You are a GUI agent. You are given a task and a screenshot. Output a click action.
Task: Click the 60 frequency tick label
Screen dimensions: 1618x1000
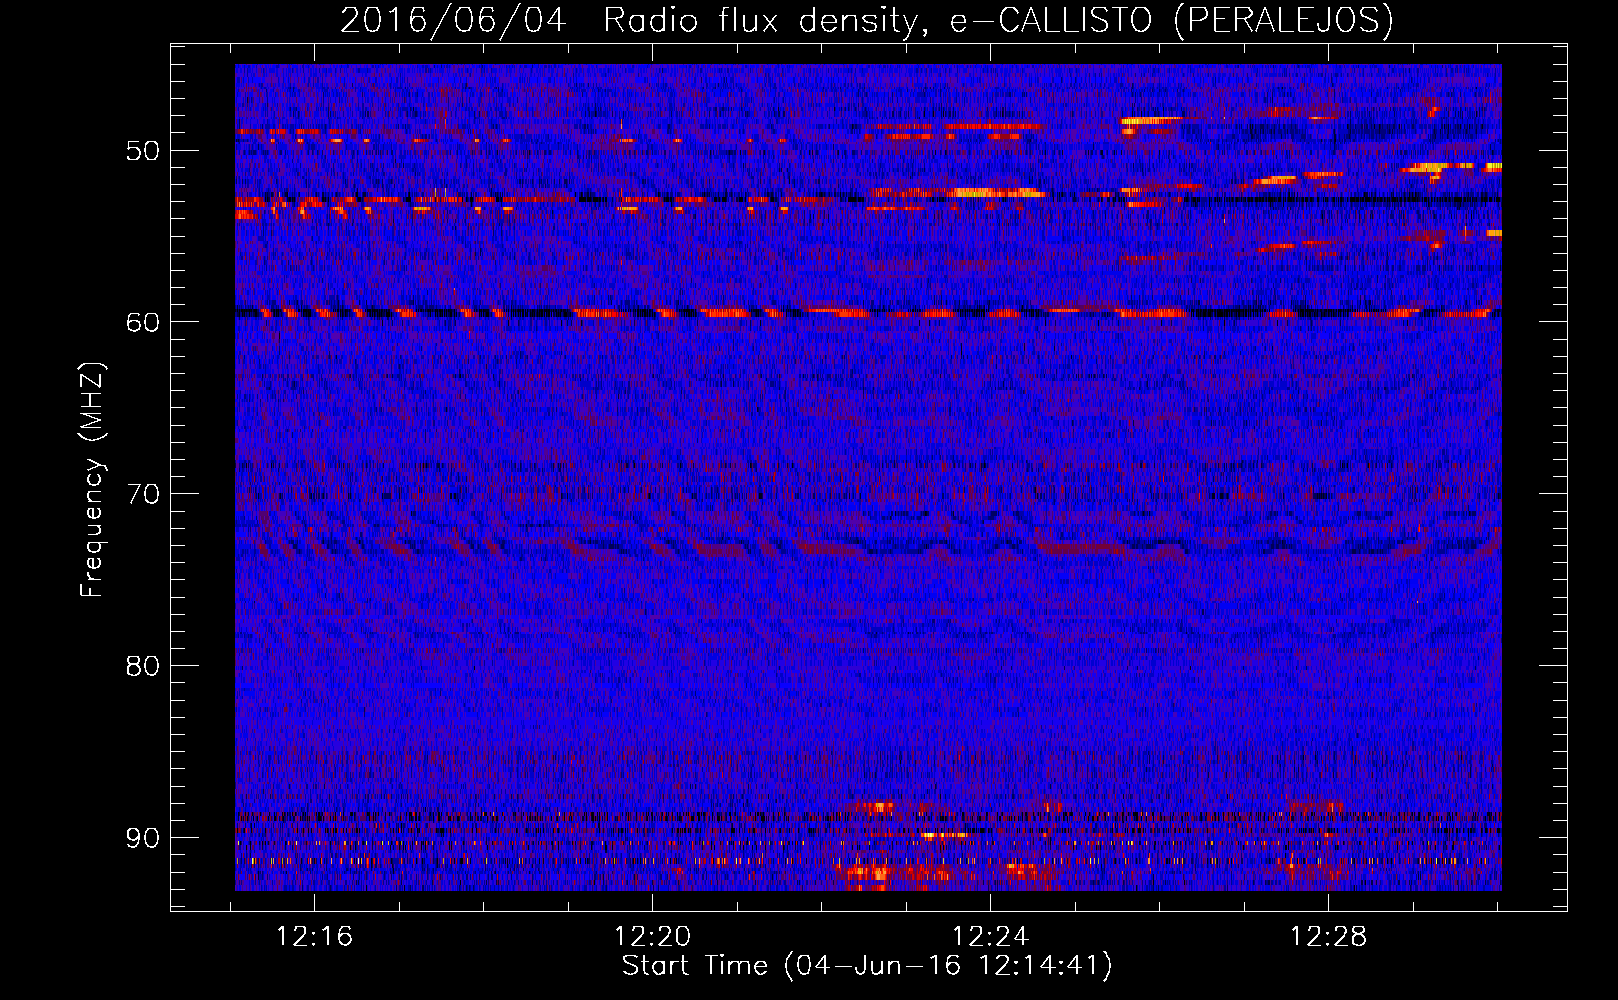pyautogui.click(x=142, y=322)
